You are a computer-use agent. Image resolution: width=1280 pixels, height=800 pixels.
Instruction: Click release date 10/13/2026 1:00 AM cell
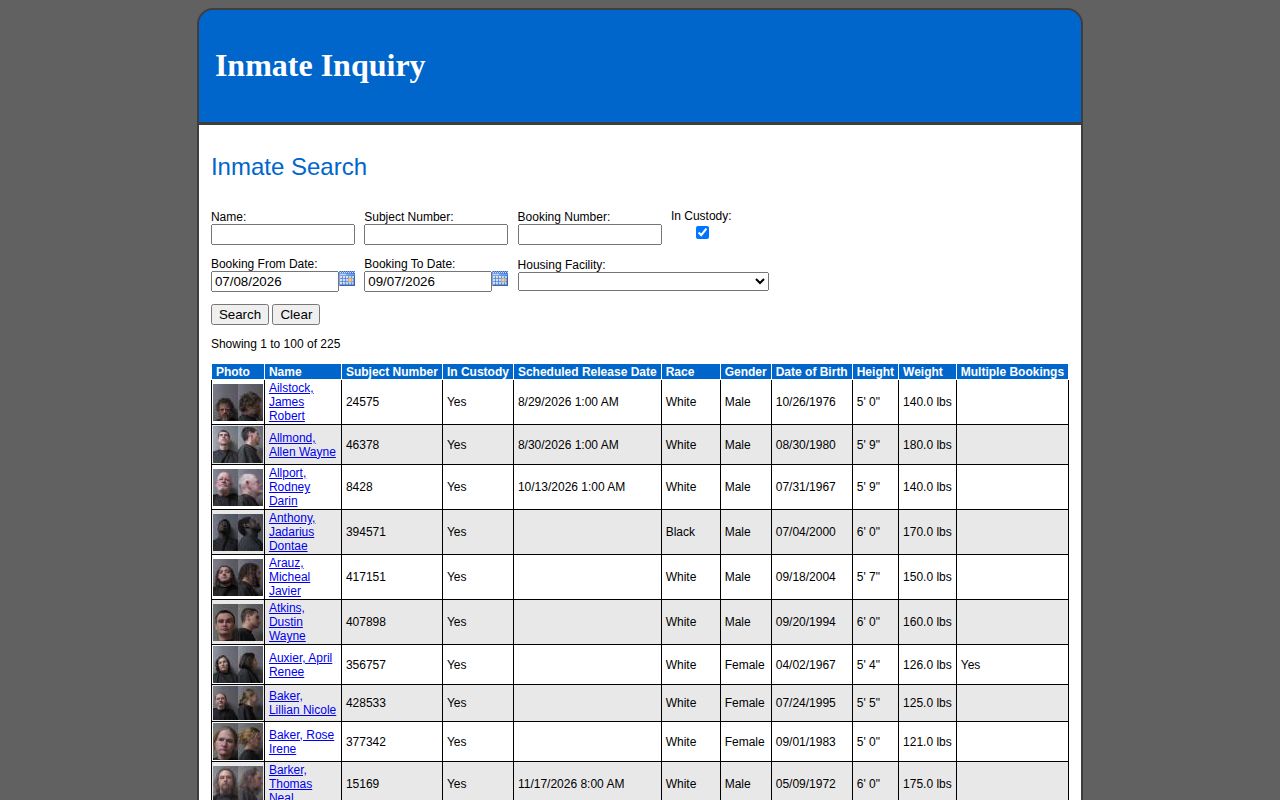click(587, 487)
